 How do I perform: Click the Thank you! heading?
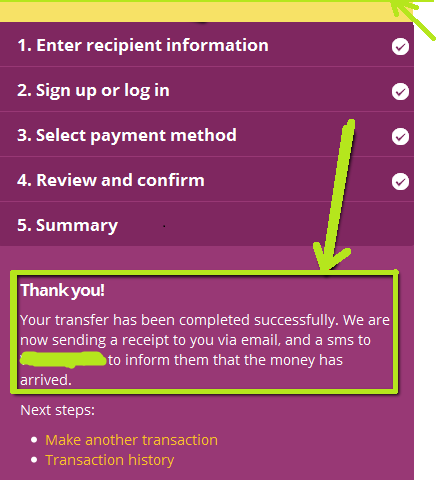[x=63, y=290]
